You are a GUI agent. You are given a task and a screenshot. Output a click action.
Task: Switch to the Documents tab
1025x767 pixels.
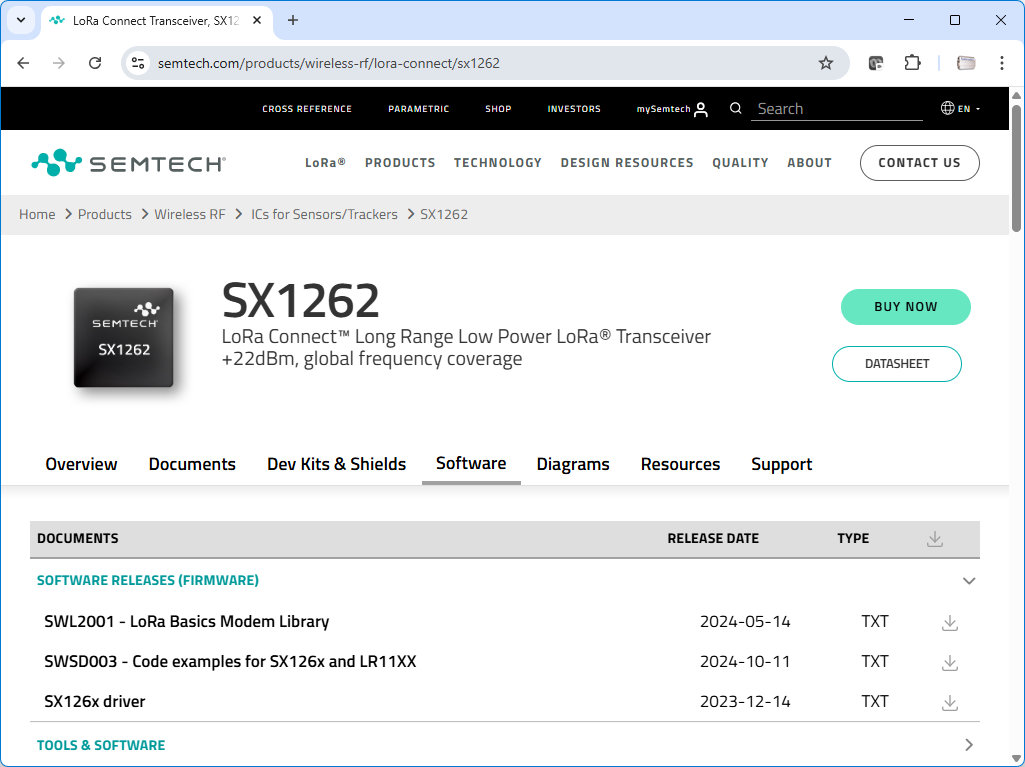click(192, 463)
